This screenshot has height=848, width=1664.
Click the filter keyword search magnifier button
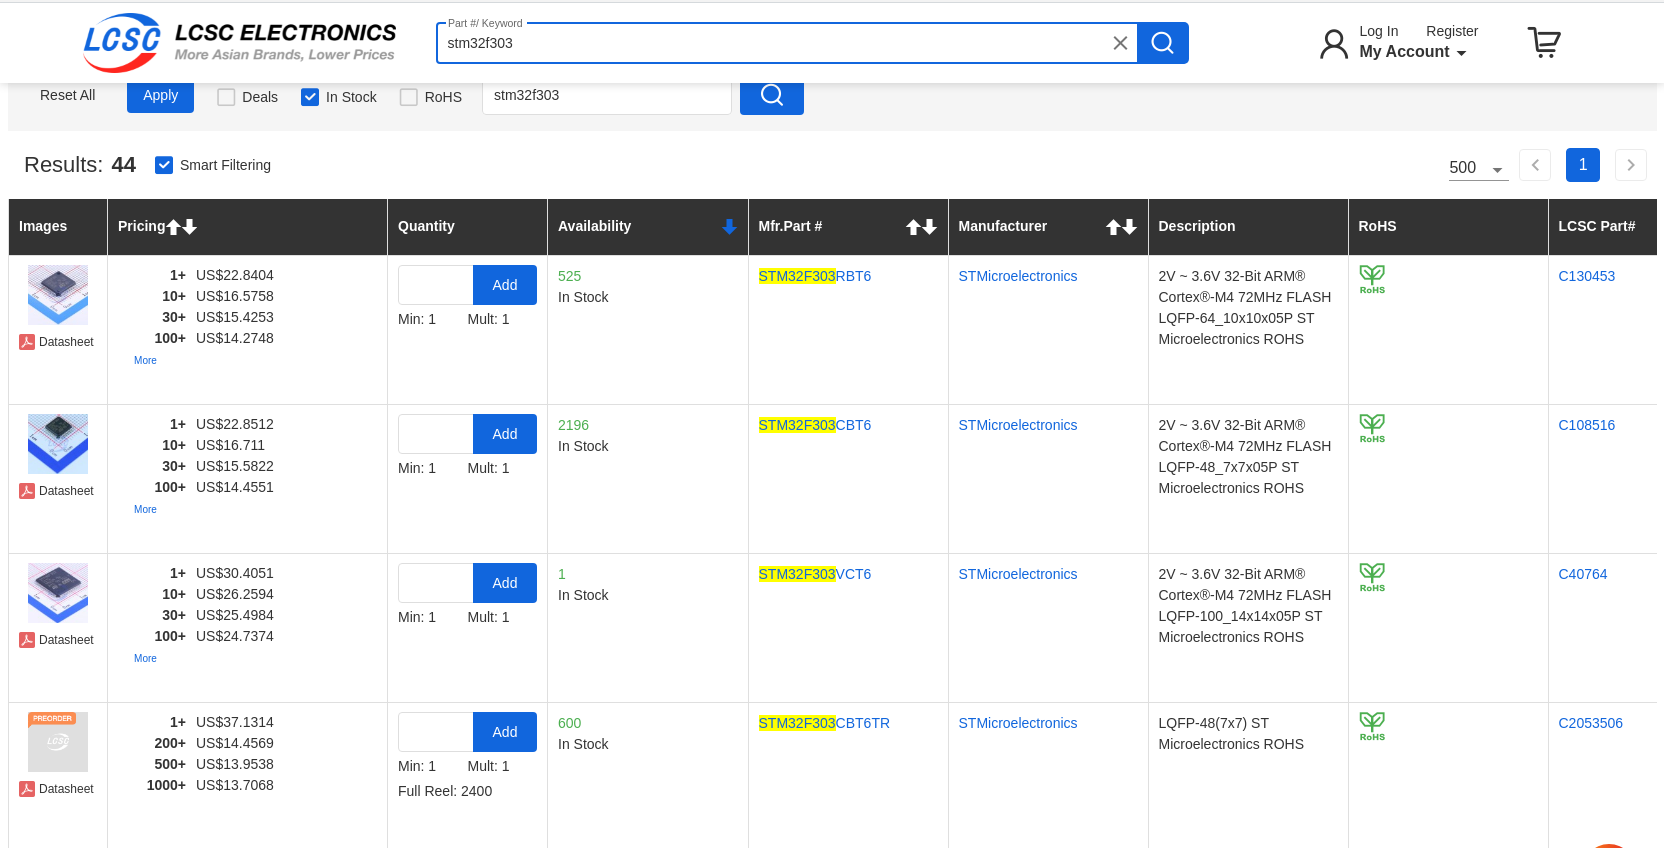pyautogui.click(x=772, y=96)
